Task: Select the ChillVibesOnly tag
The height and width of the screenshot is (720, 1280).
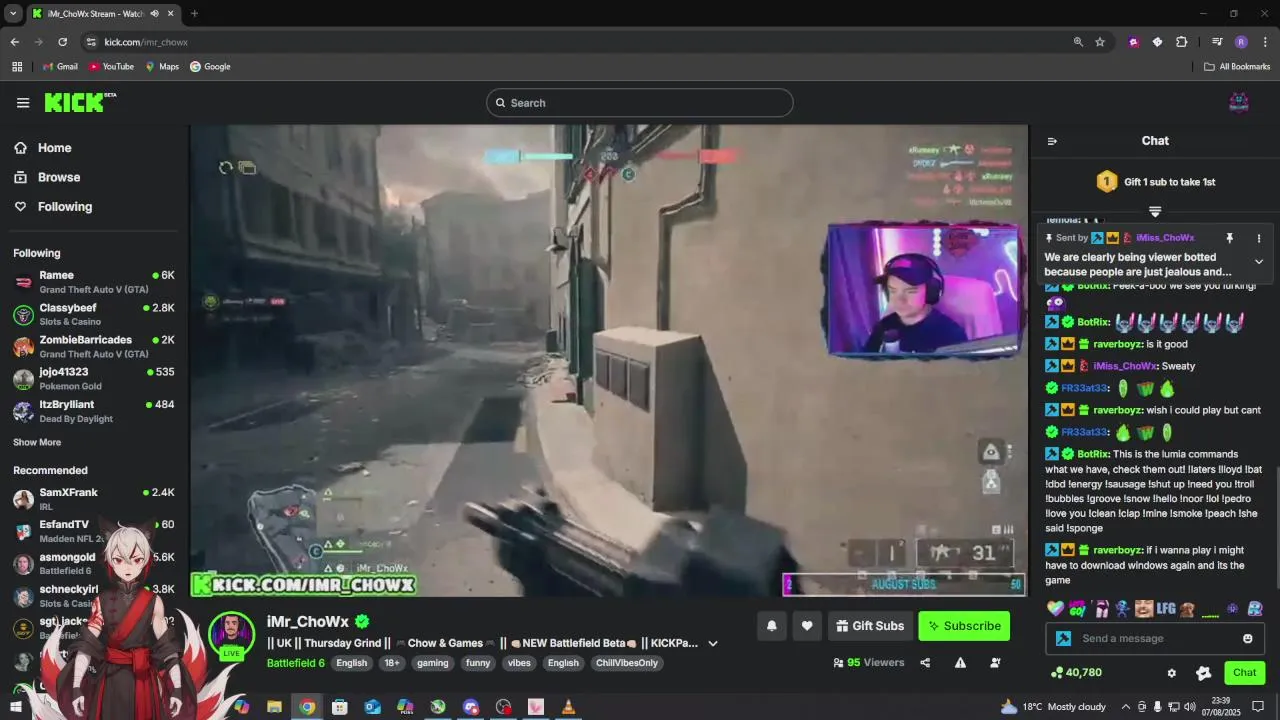Action: (627, 663)
